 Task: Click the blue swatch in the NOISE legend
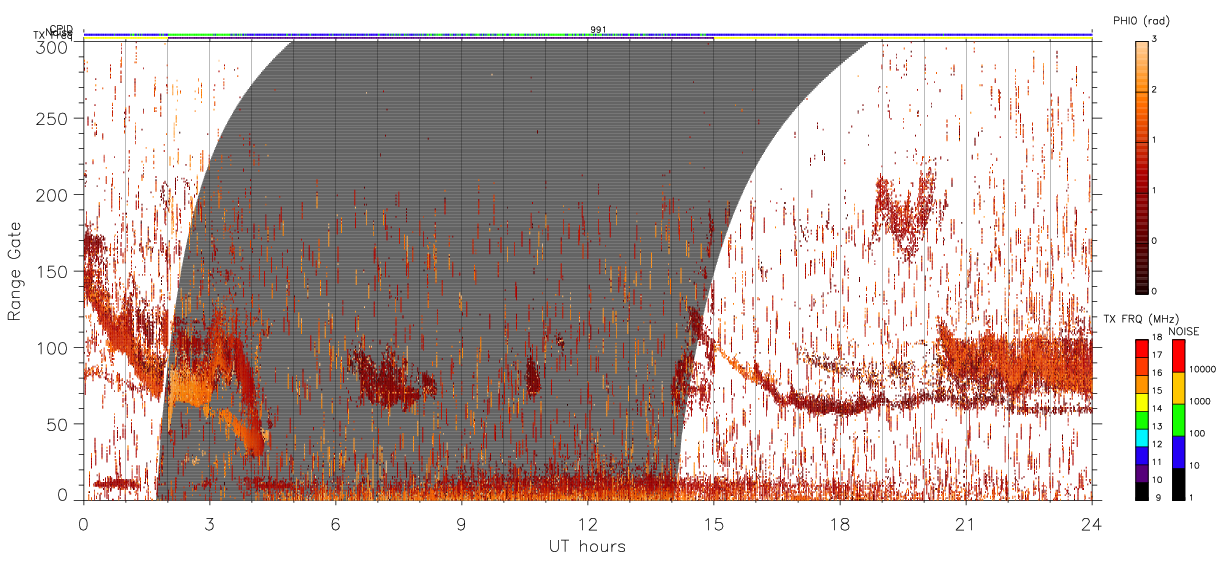1179,451
